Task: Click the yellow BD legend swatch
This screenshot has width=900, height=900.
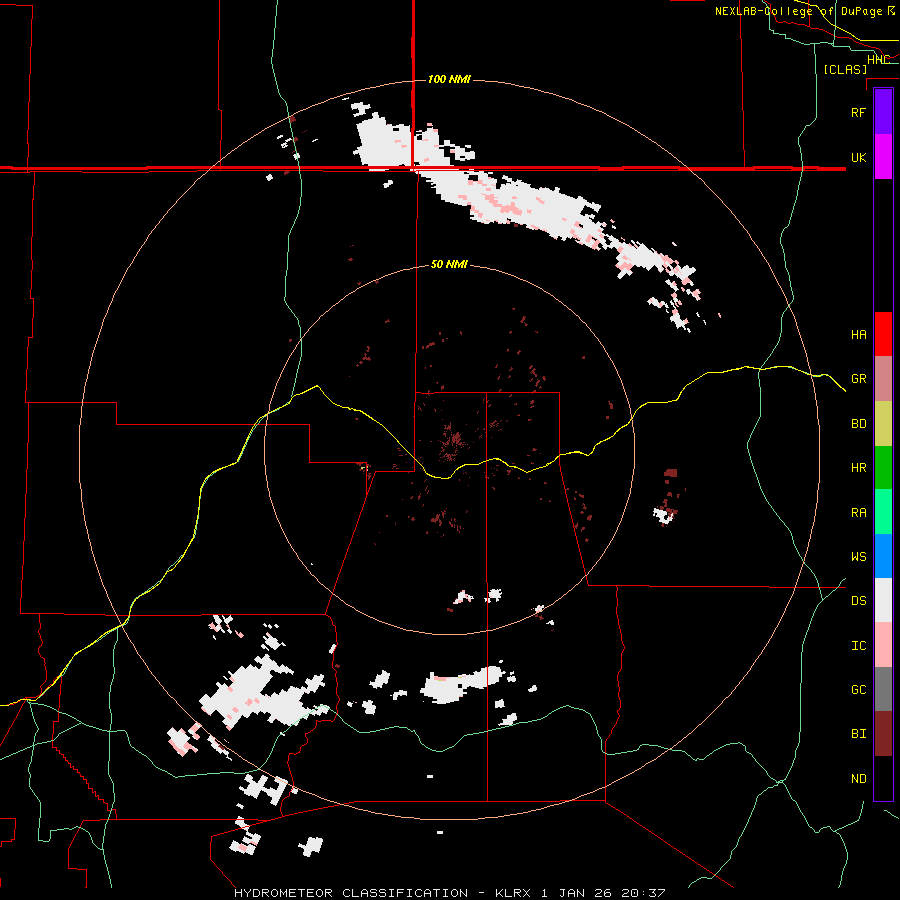Action: (883, 424)
